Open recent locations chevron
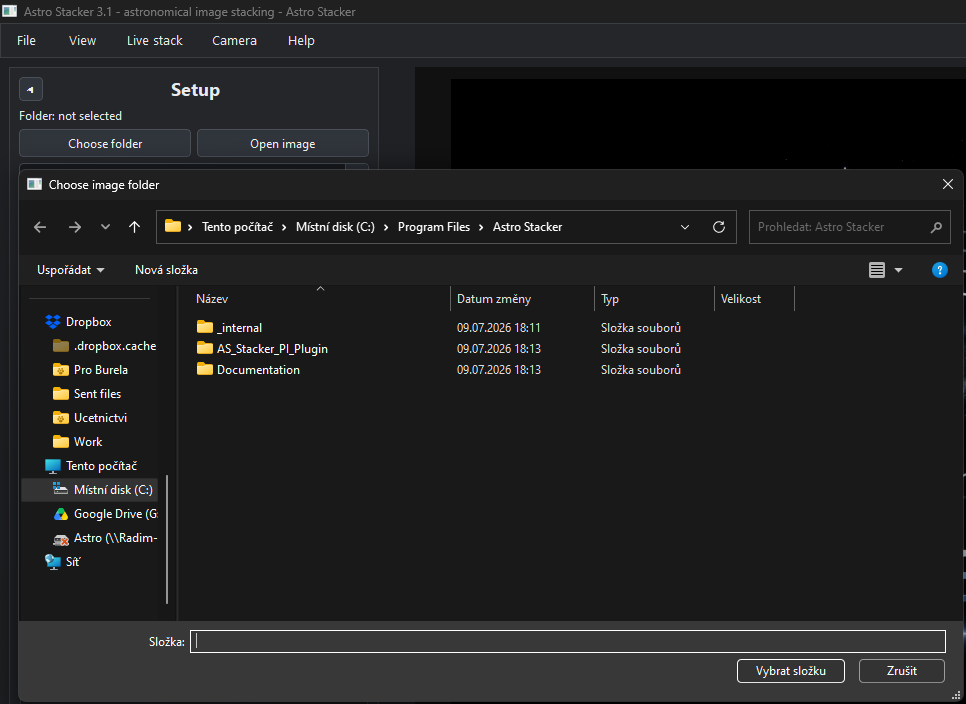The width and height of the screenshot is (966, 704). pyautogui.click(x=105, y=227)
